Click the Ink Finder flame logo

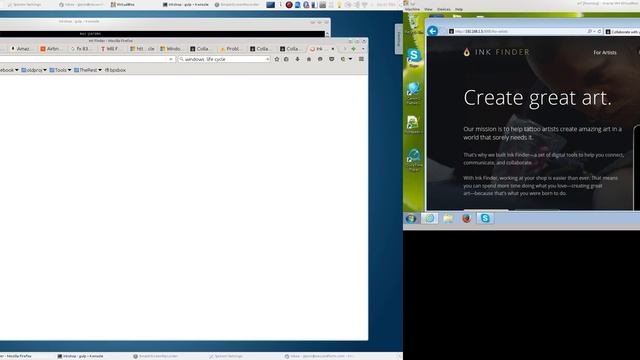tap(467, 52)
